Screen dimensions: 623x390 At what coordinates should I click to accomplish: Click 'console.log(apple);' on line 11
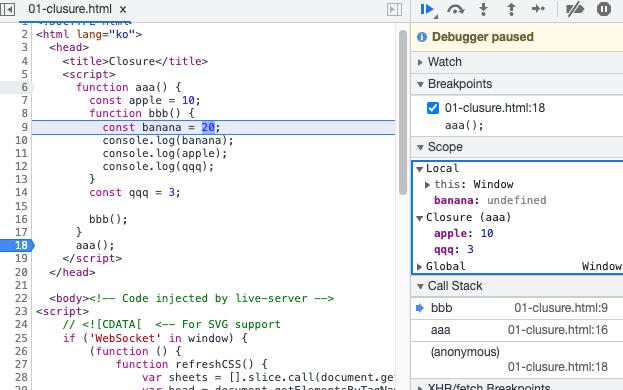[x=164, y=154]
